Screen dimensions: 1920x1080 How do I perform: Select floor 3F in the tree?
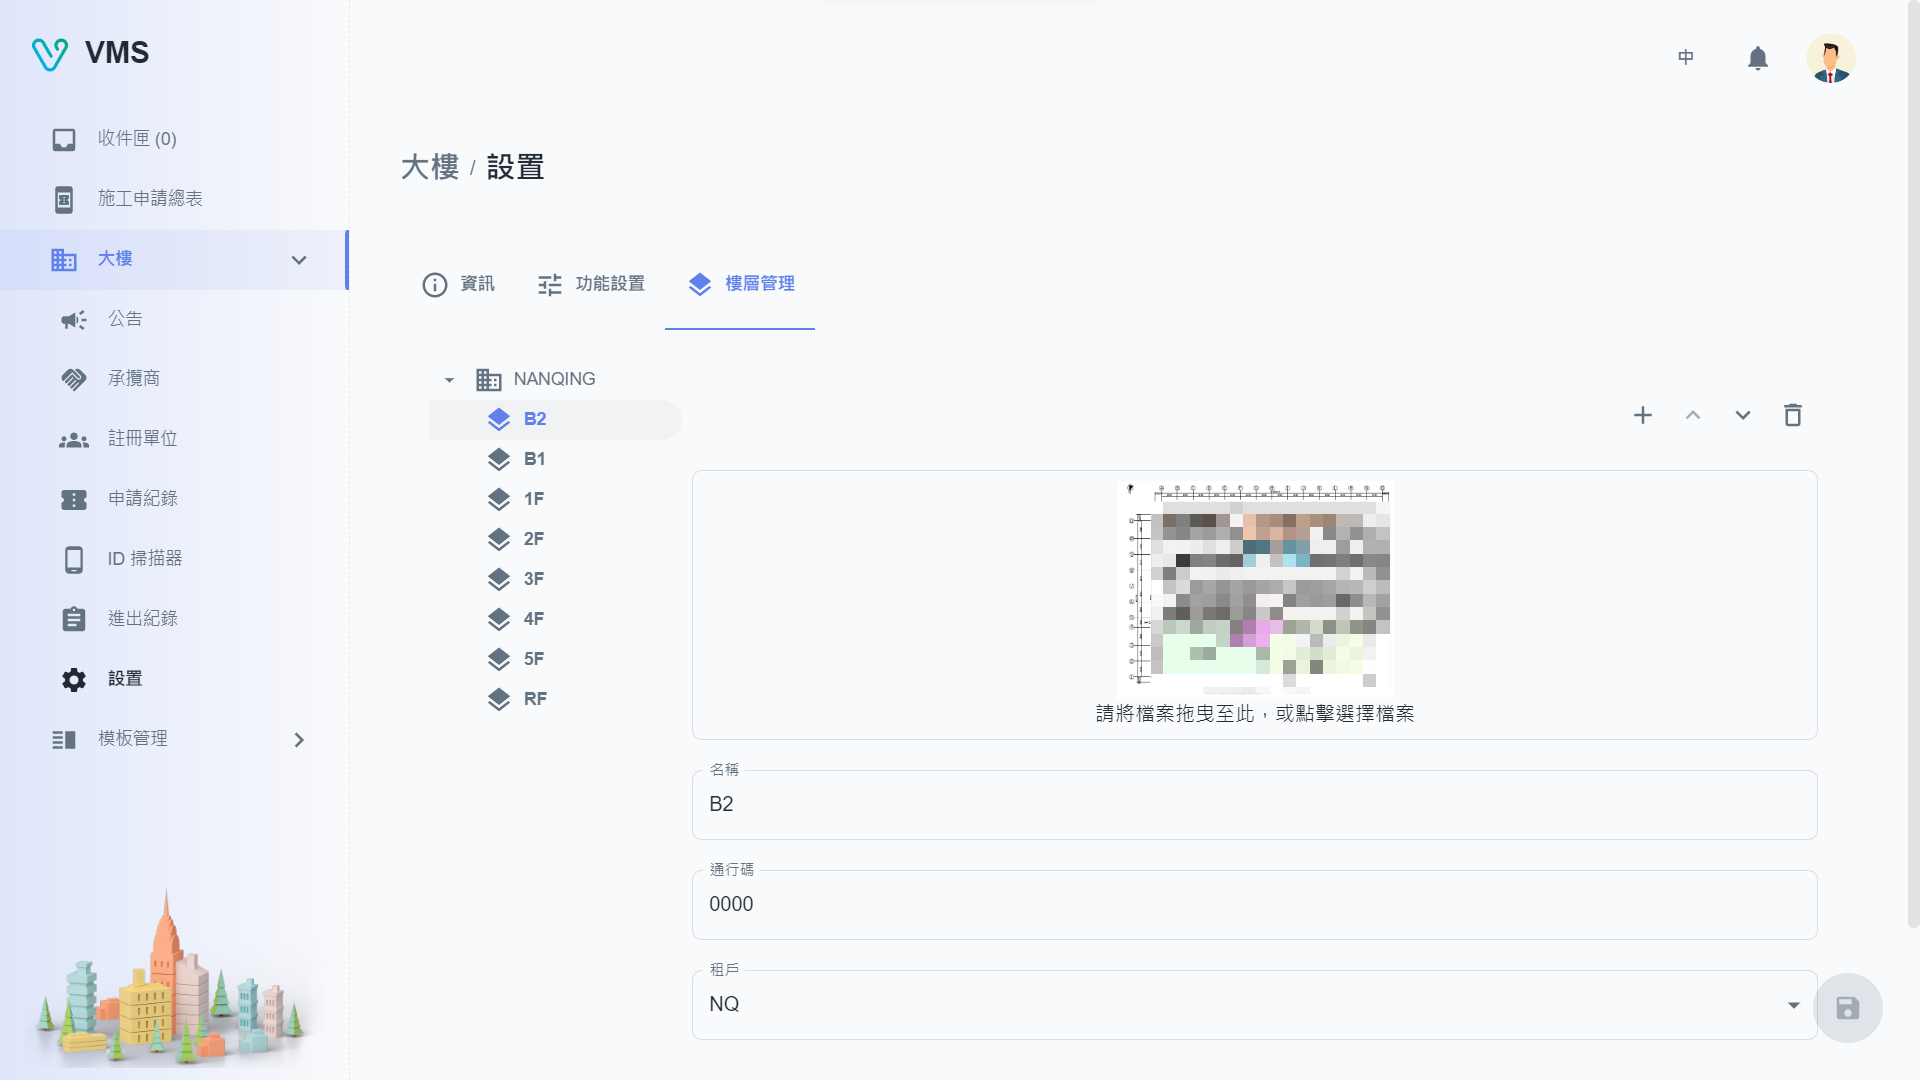point(533,579)
